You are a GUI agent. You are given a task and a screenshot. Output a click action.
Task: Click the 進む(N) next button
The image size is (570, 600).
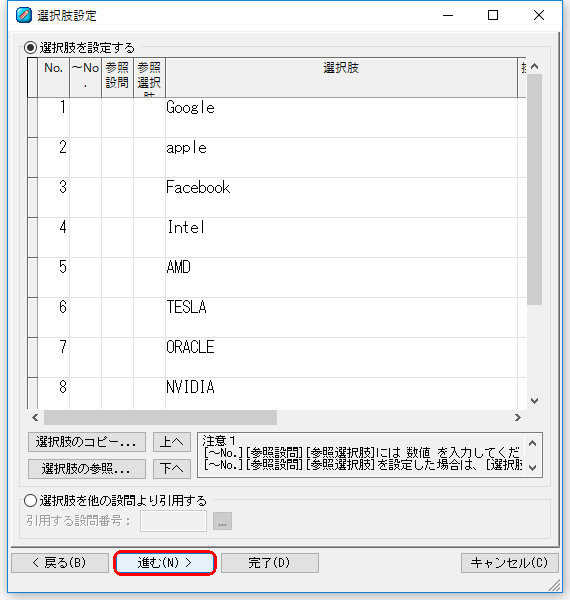[x=165, y=563]
